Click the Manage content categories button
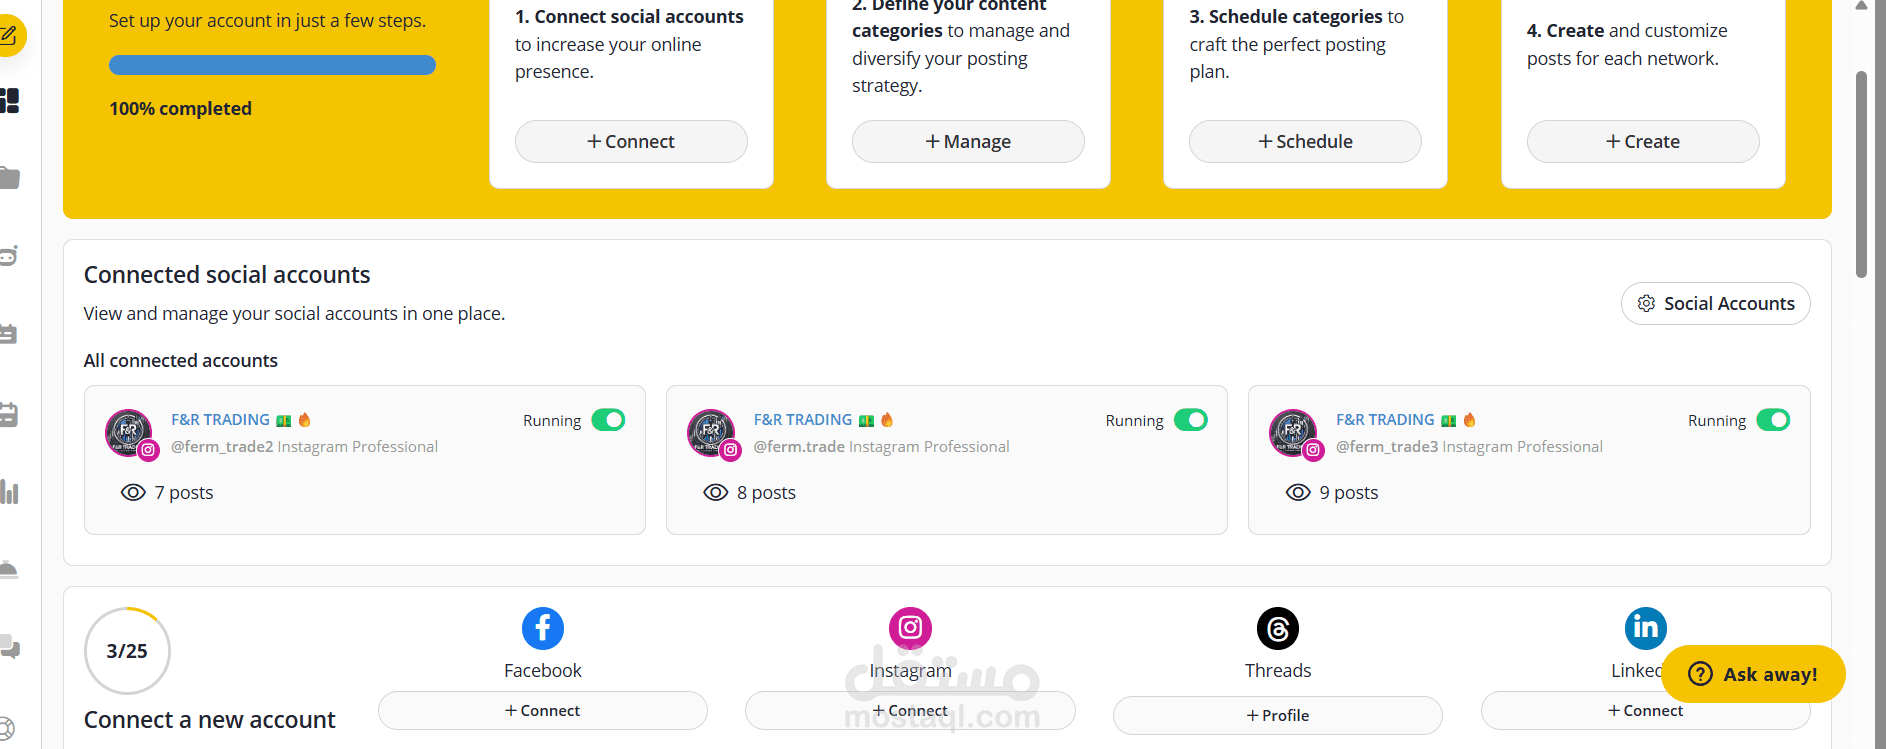1886x749 pixels. tap(968, 141)
